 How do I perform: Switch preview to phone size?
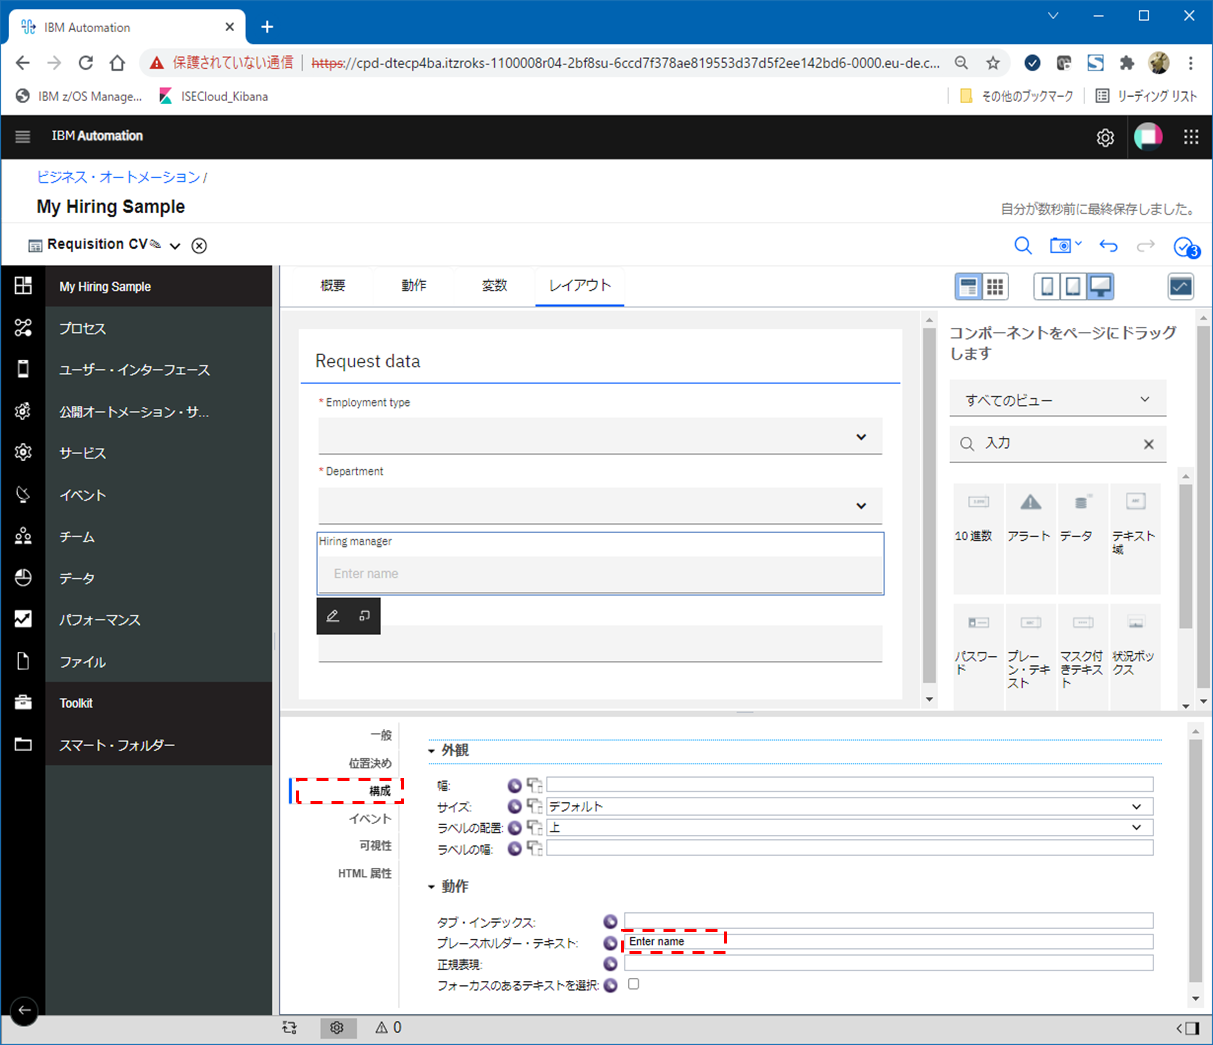[x=1047, y=287]
